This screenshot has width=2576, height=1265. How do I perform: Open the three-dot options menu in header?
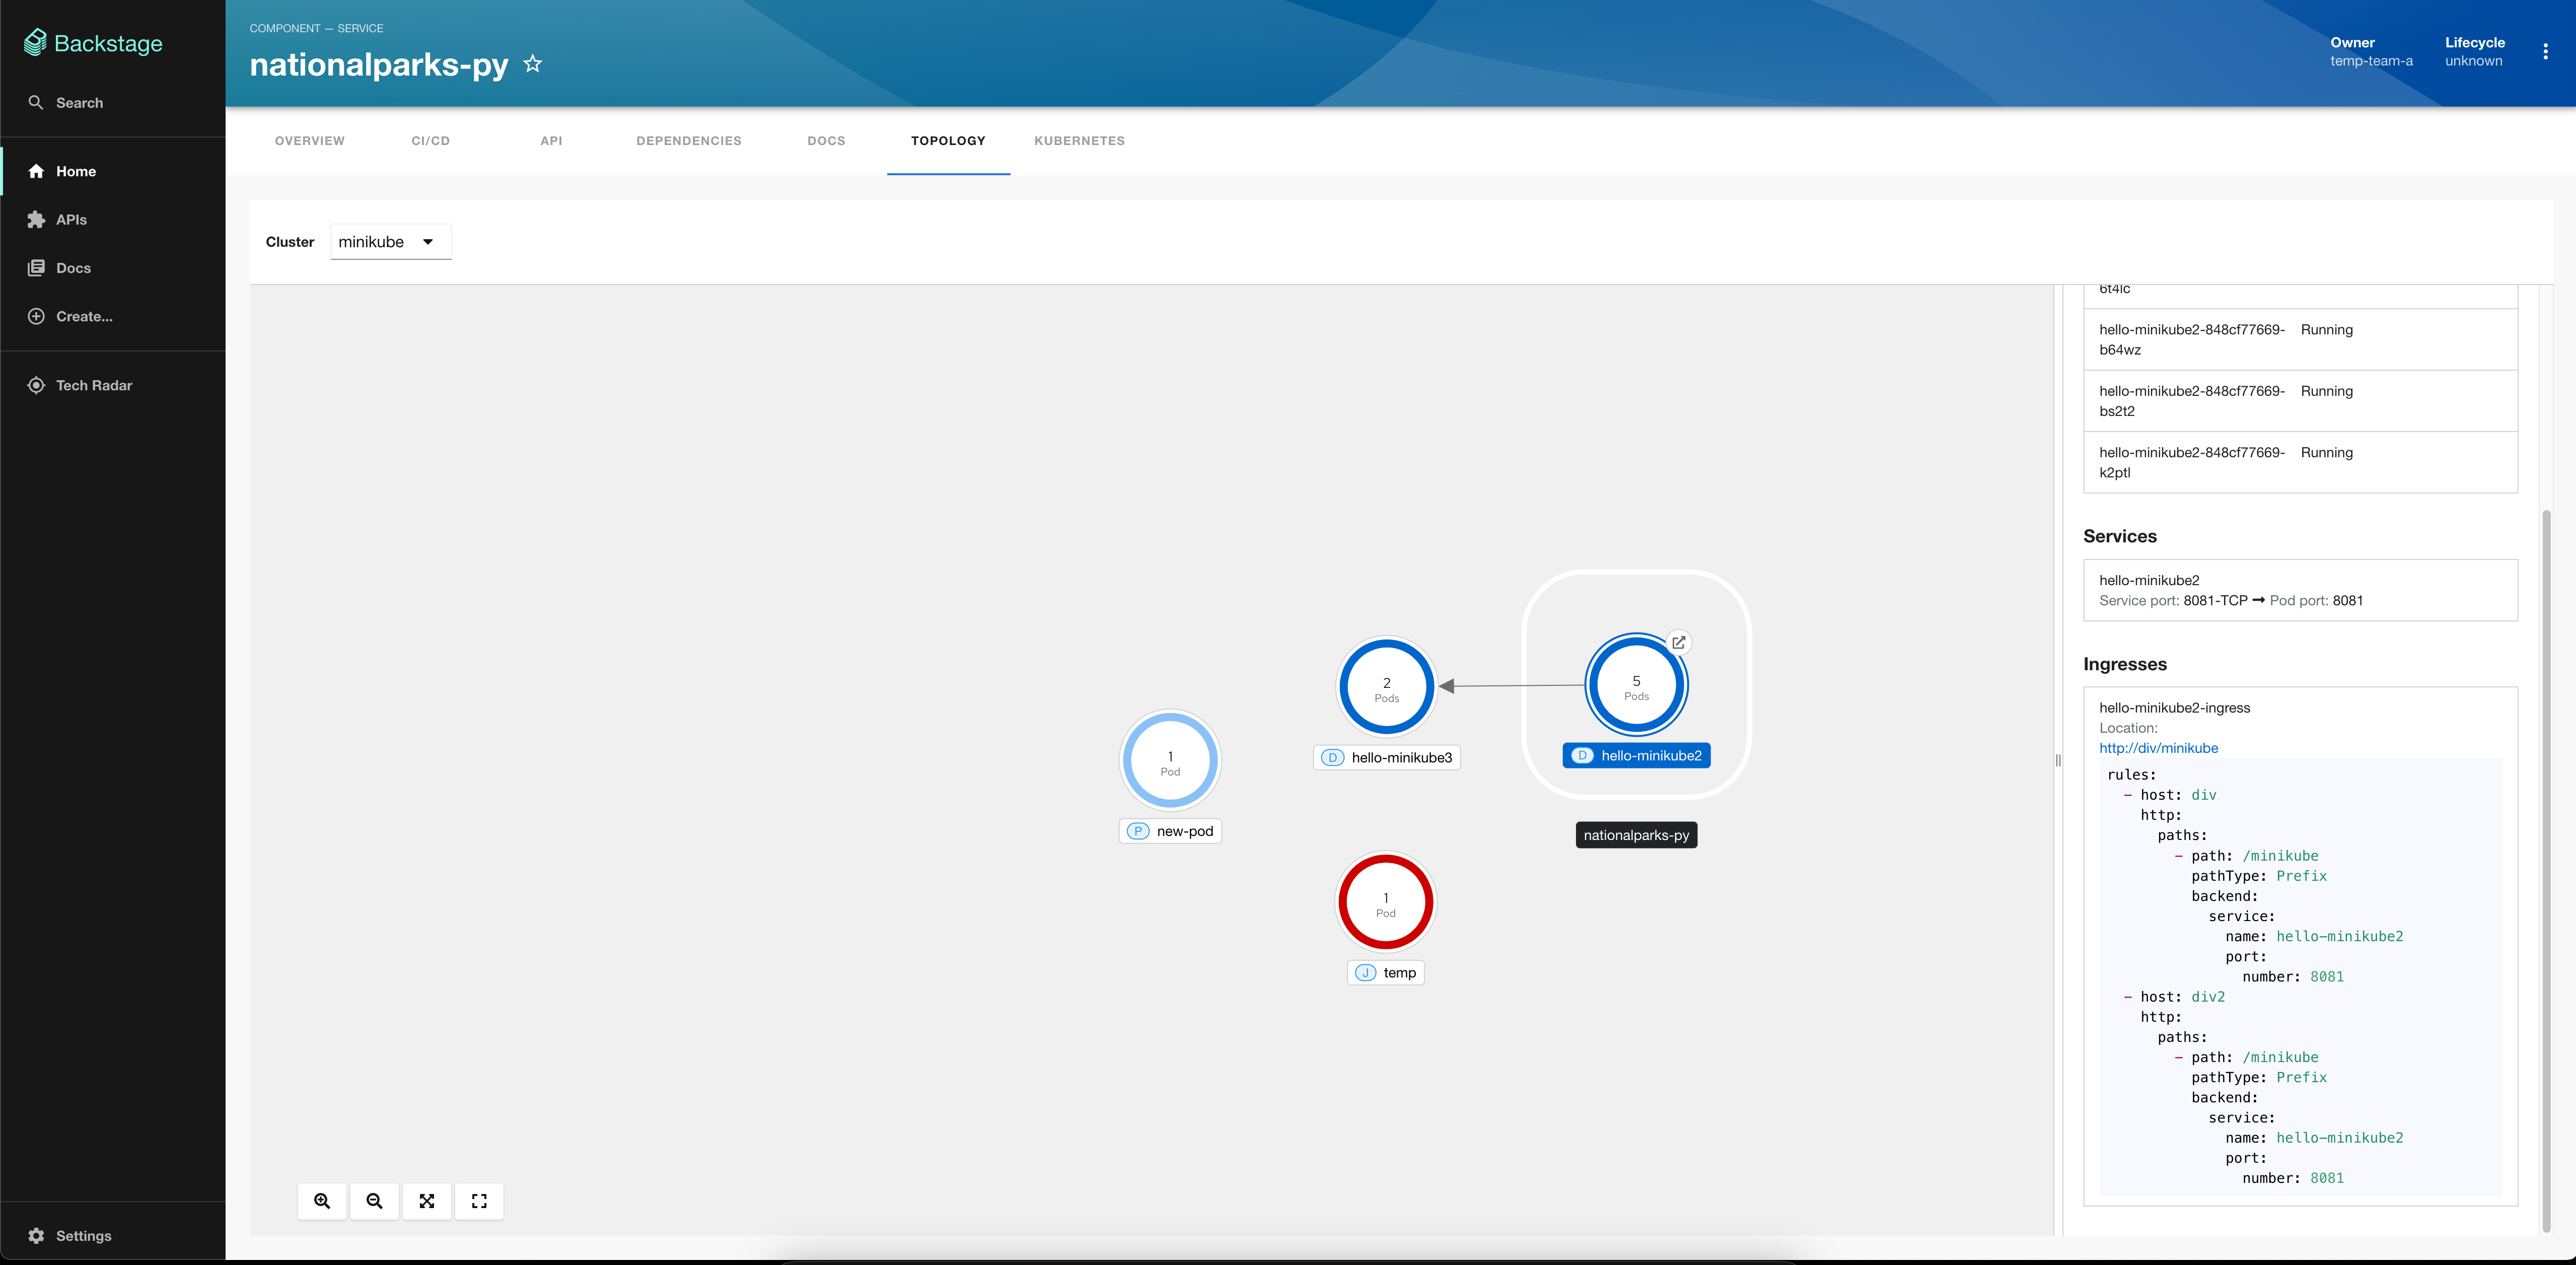(2546, 51)
